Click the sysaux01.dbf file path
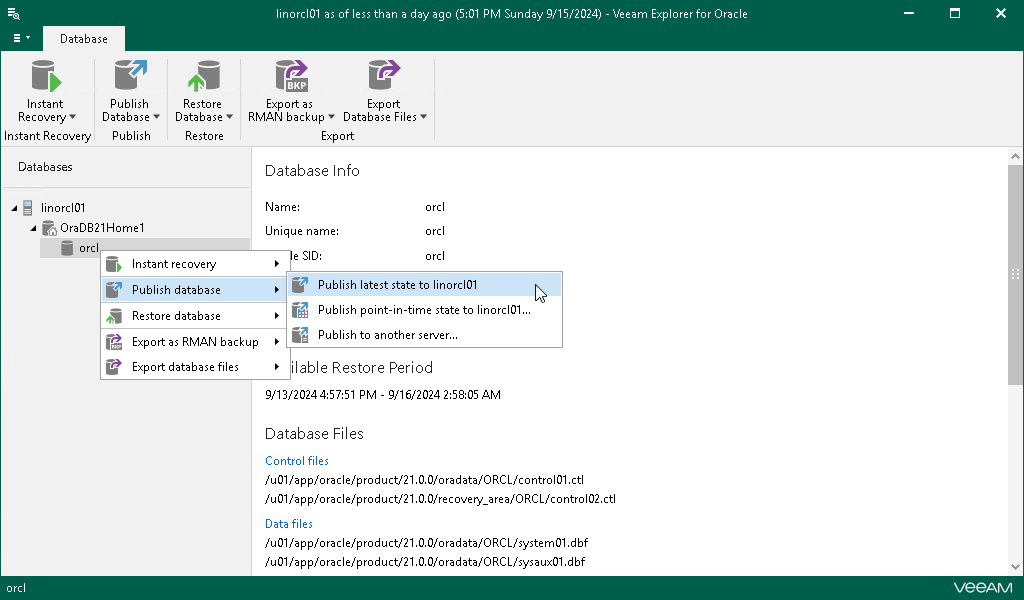1024x600 pixels. click(425, 561)
